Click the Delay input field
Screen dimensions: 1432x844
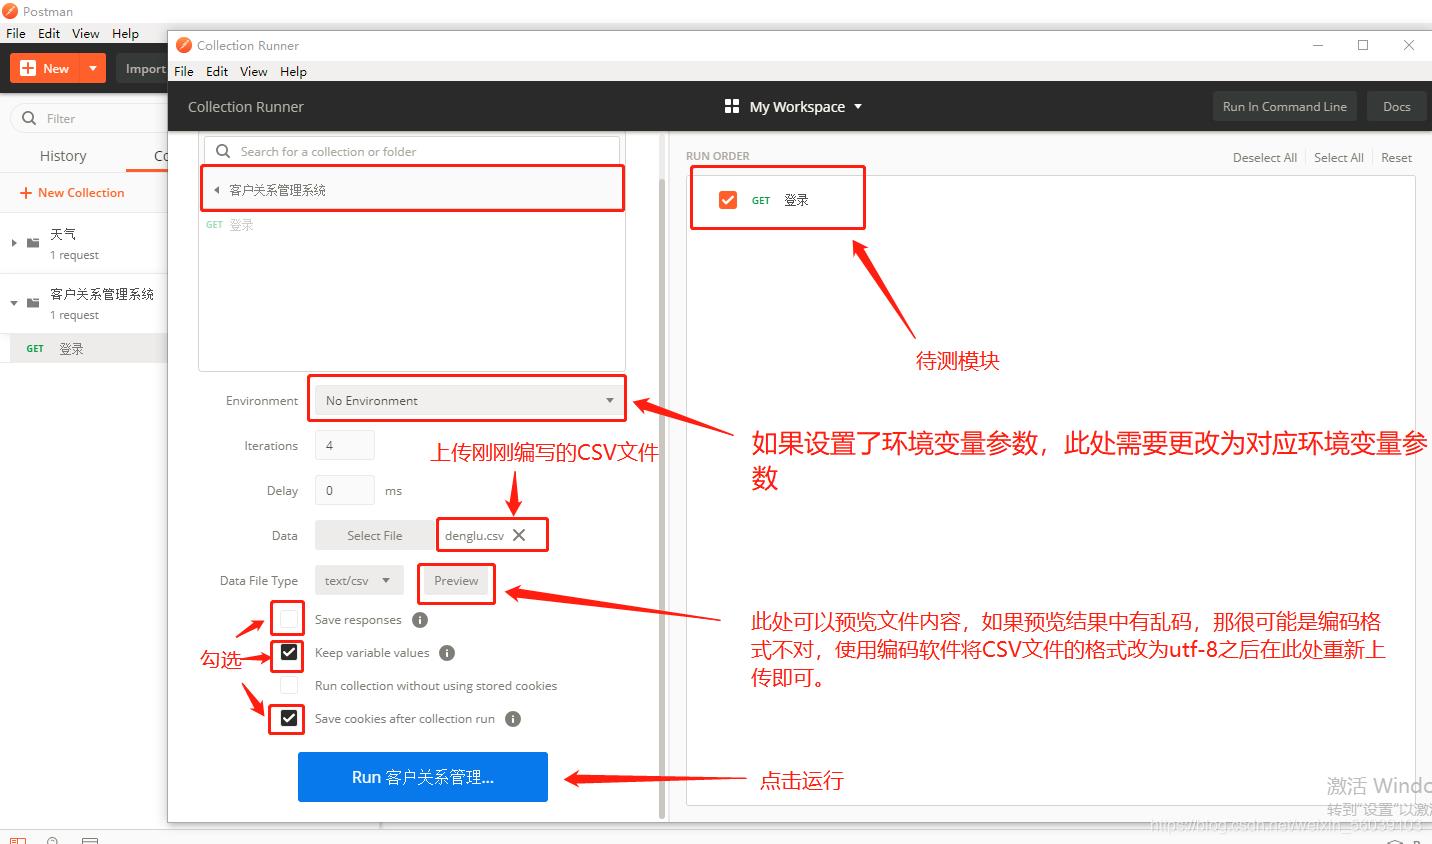pos(345,490)
